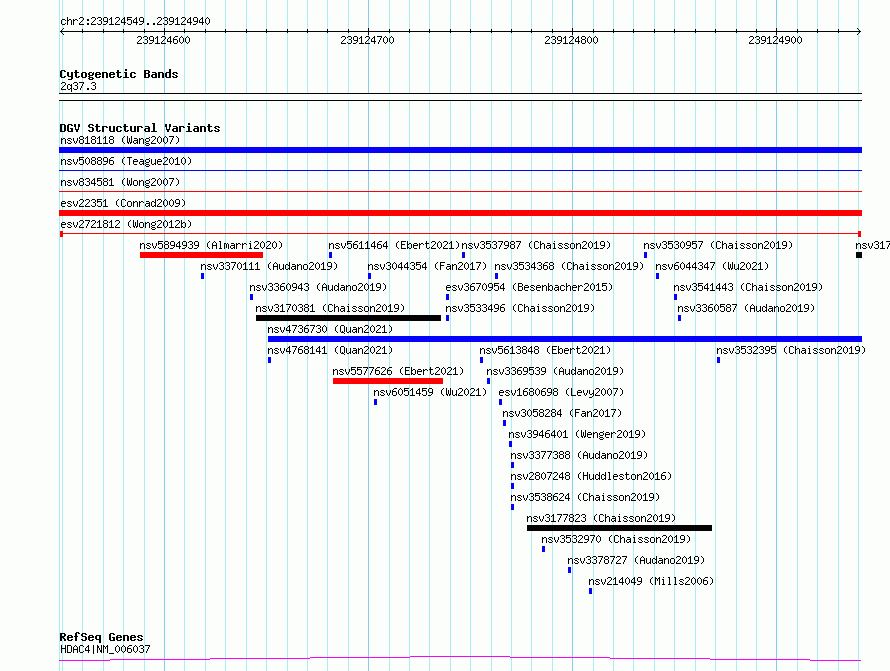890x671 pixels.
Task: Click the Cytogenetic Bands track title
Action: (x=119, y=74)
